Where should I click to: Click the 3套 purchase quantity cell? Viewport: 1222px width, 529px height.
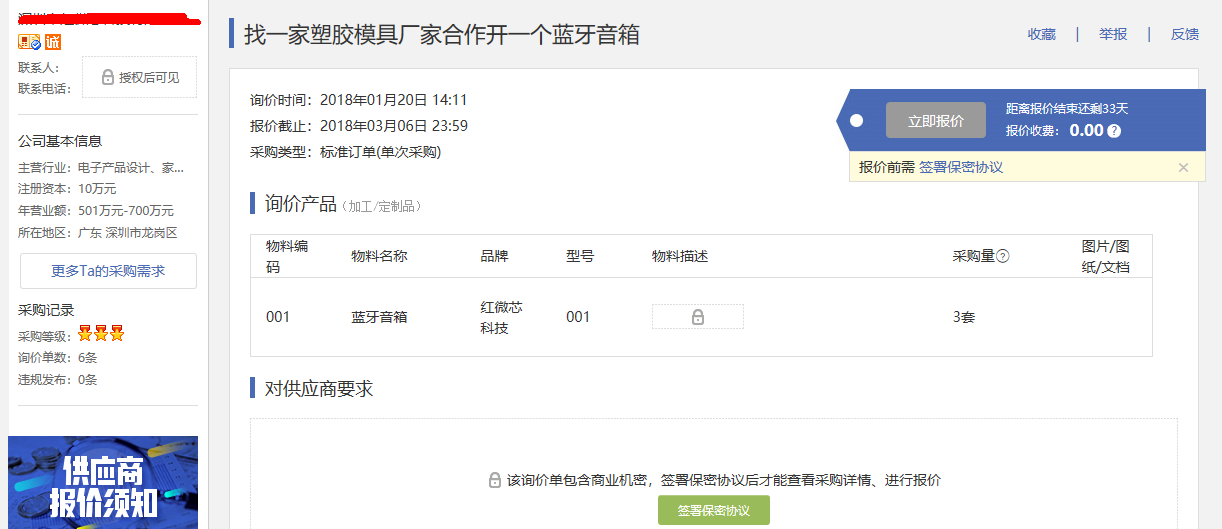click(964, 317)
